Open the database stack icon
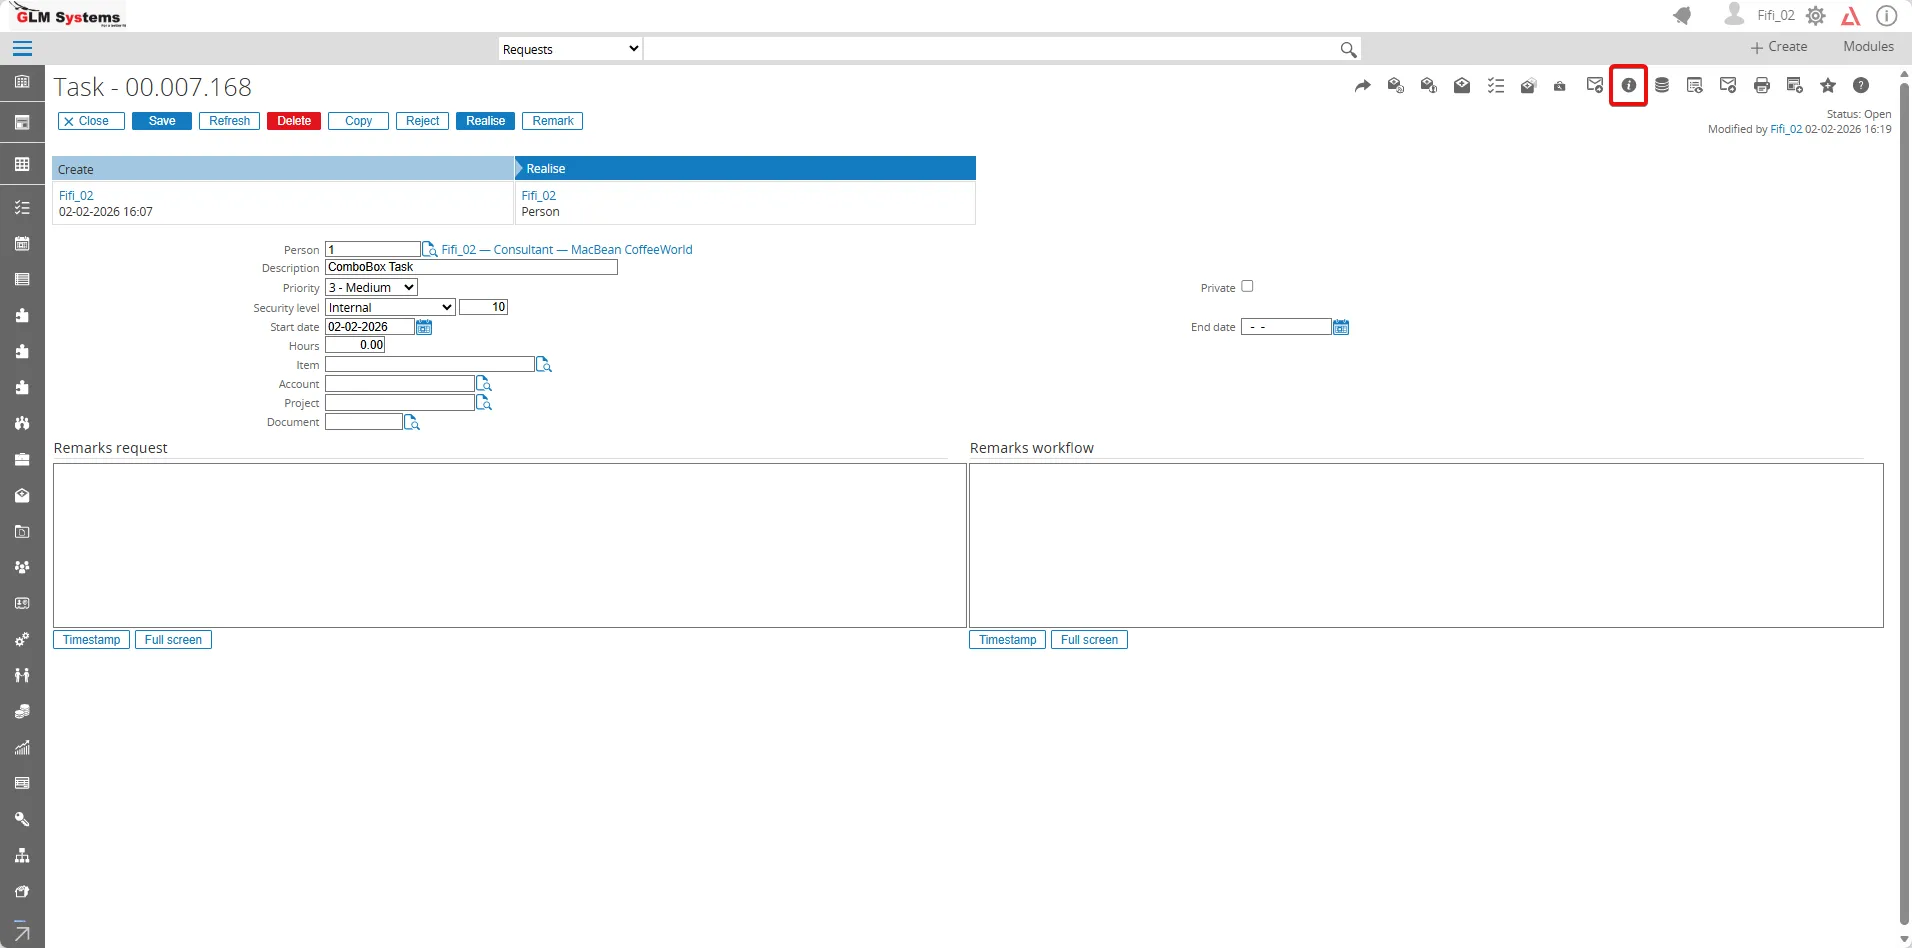 [x=1661, y=86]
